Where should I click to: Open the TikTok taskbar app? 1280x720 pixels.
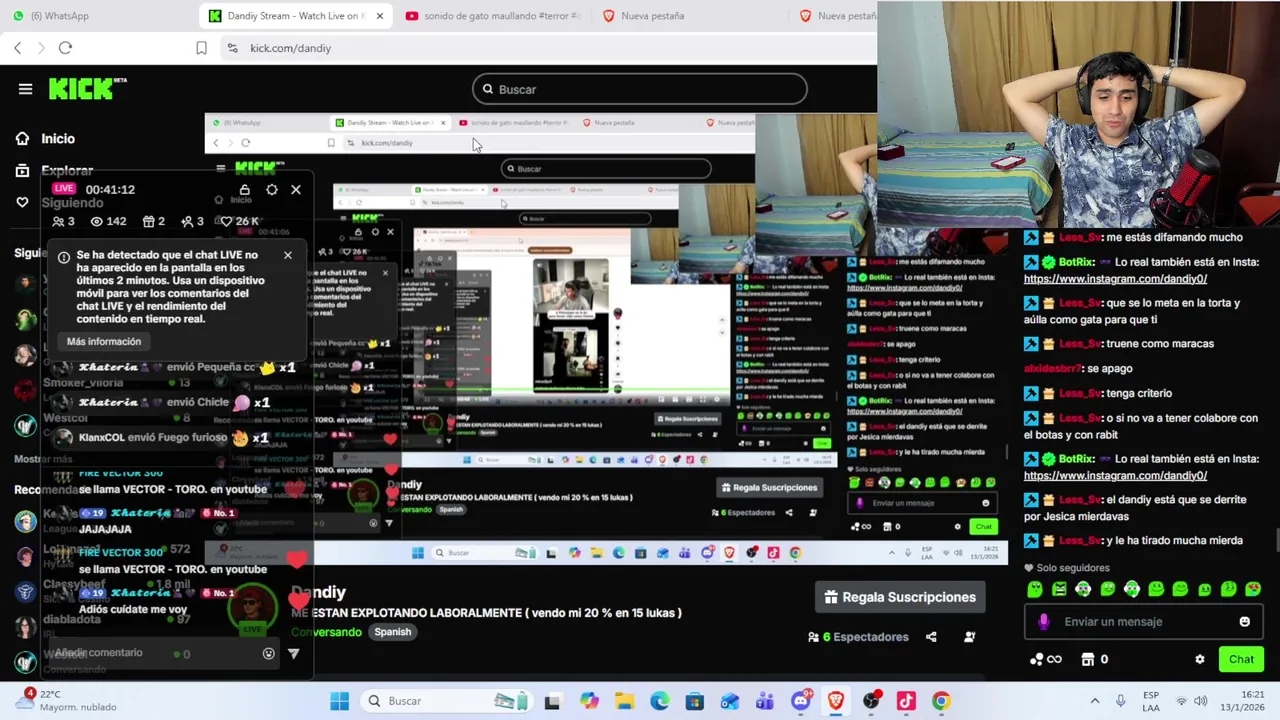(906, 701)
